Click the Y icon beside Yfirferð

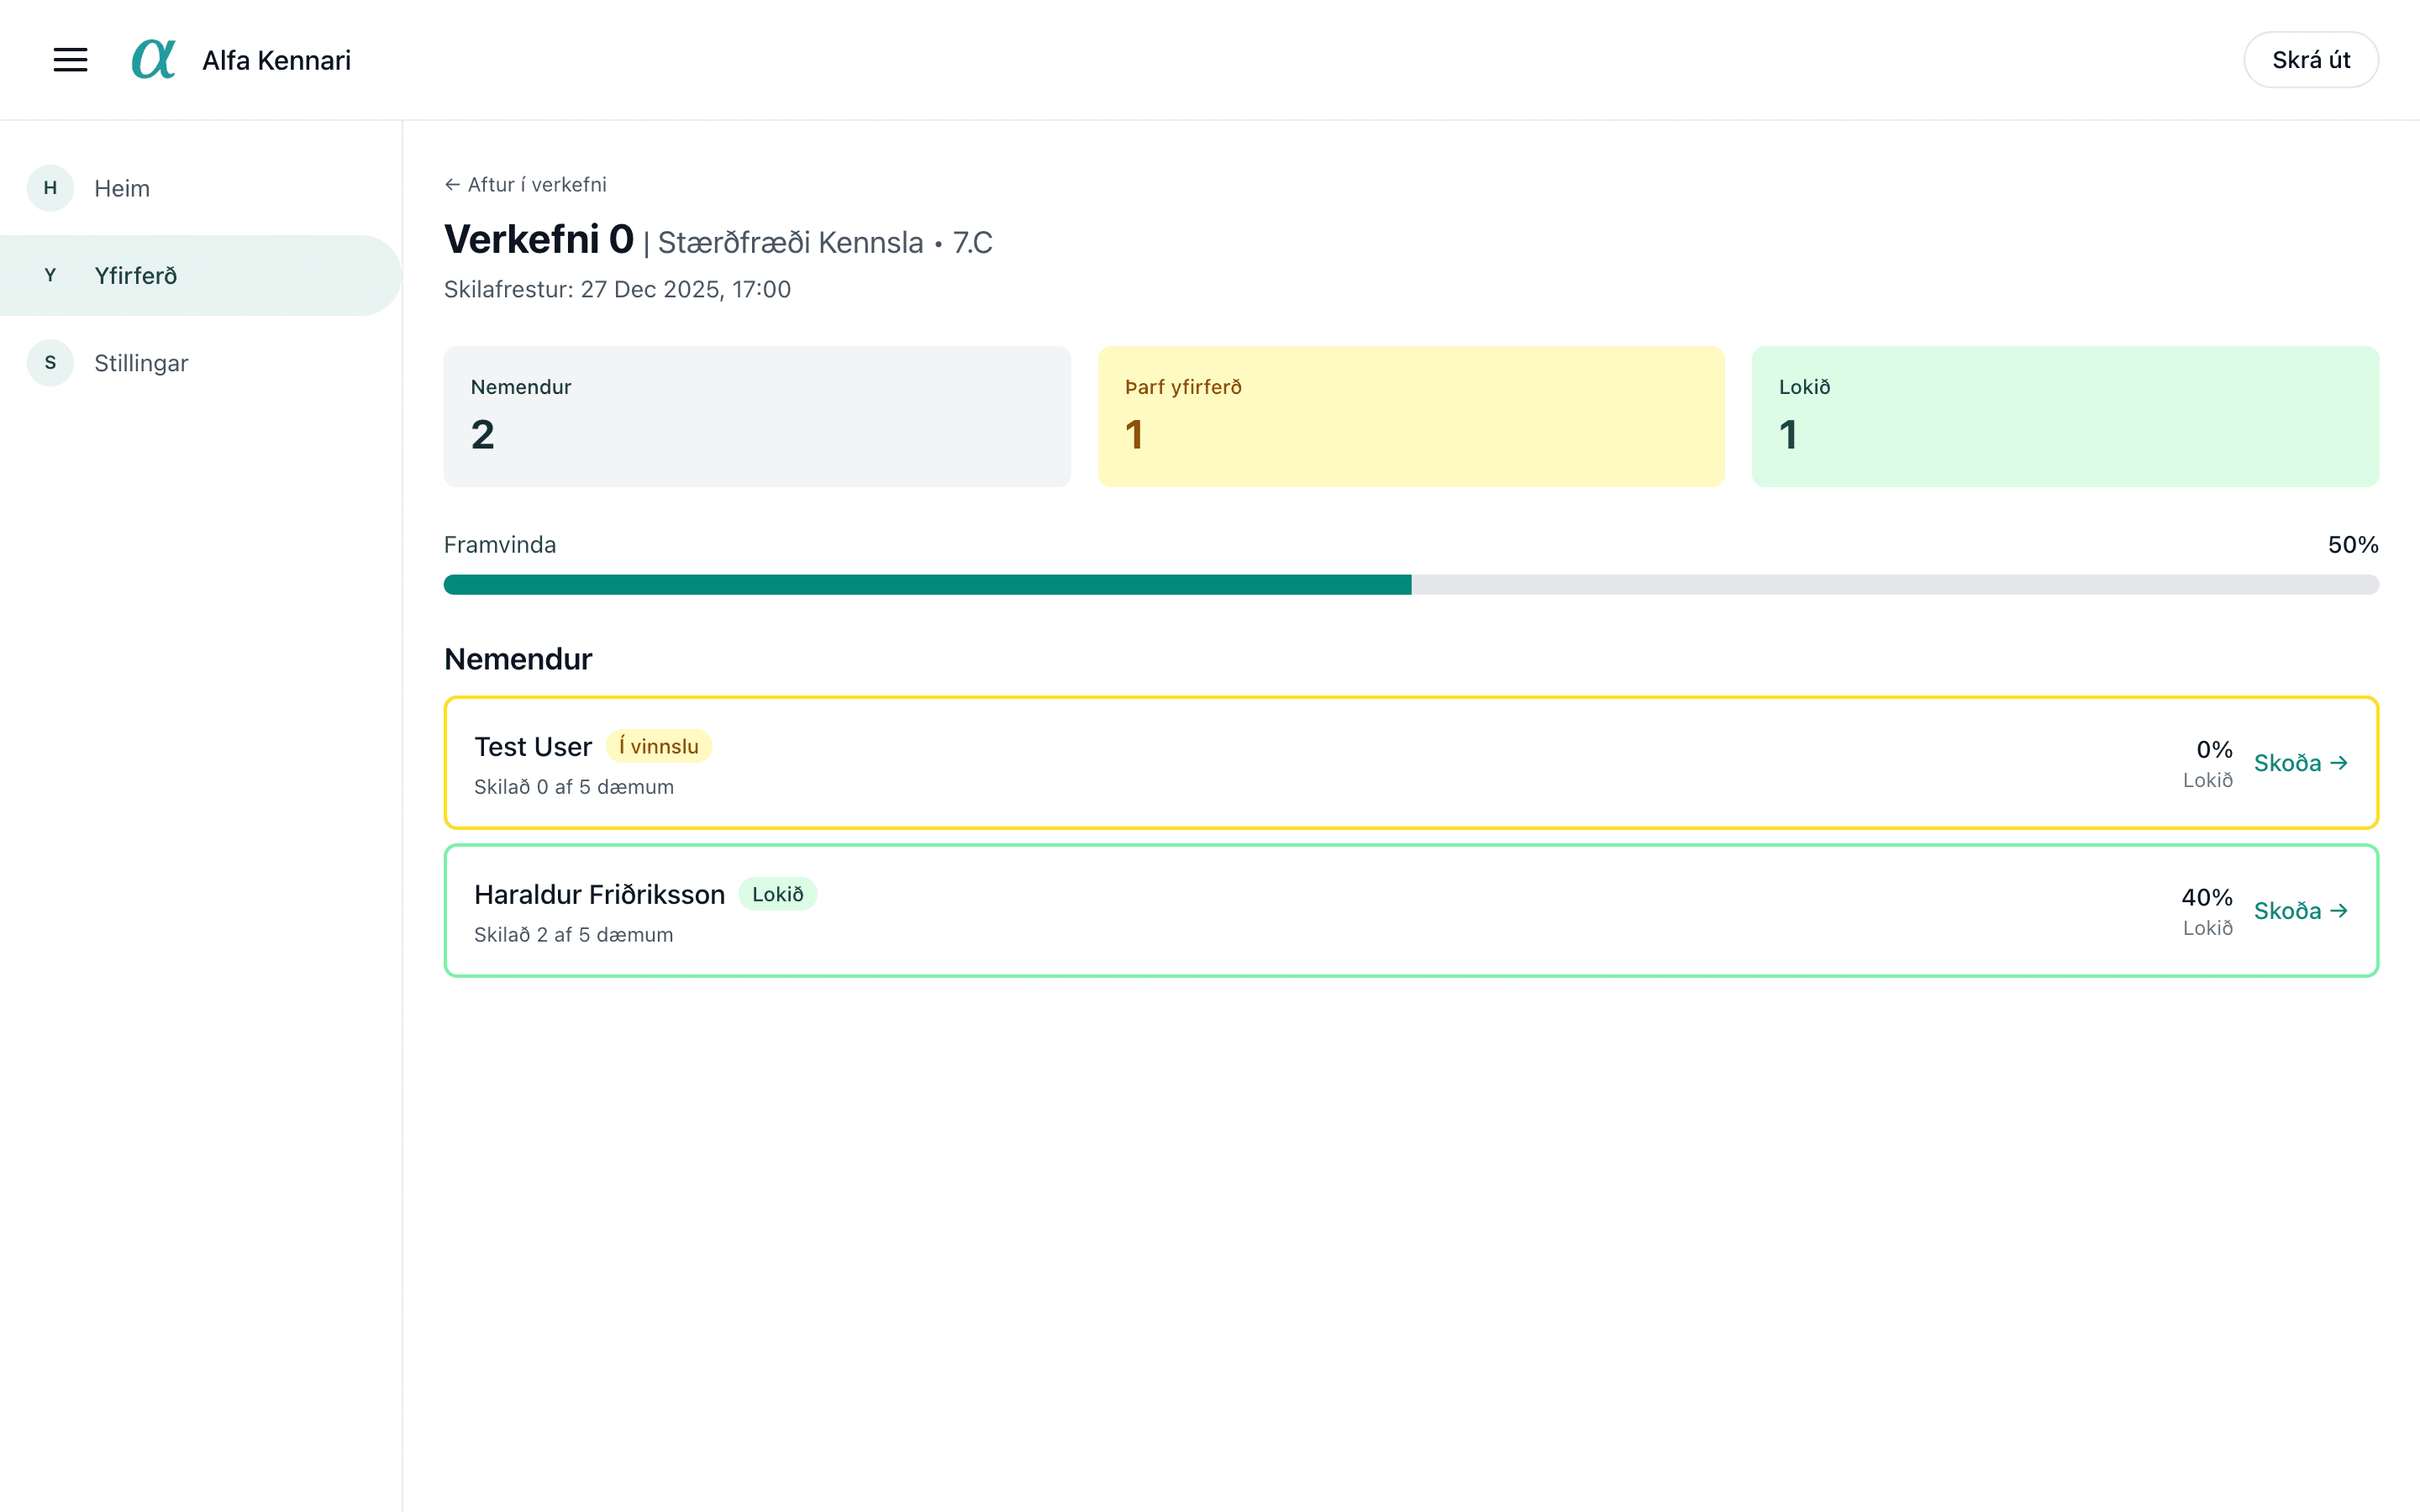click(50, 275)
